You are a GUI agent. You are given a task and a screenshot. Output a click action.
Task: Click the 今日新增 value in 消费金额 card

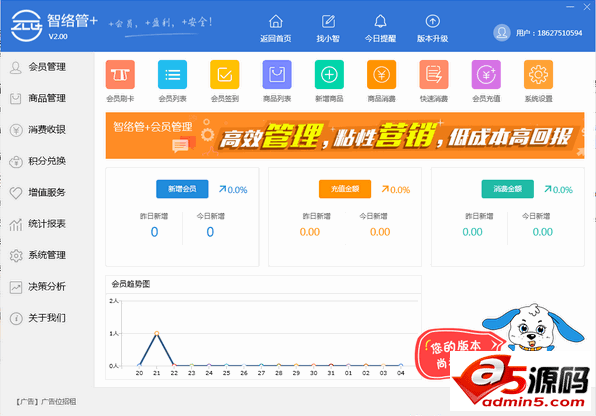pyautogui.click(x=543, y=232)
